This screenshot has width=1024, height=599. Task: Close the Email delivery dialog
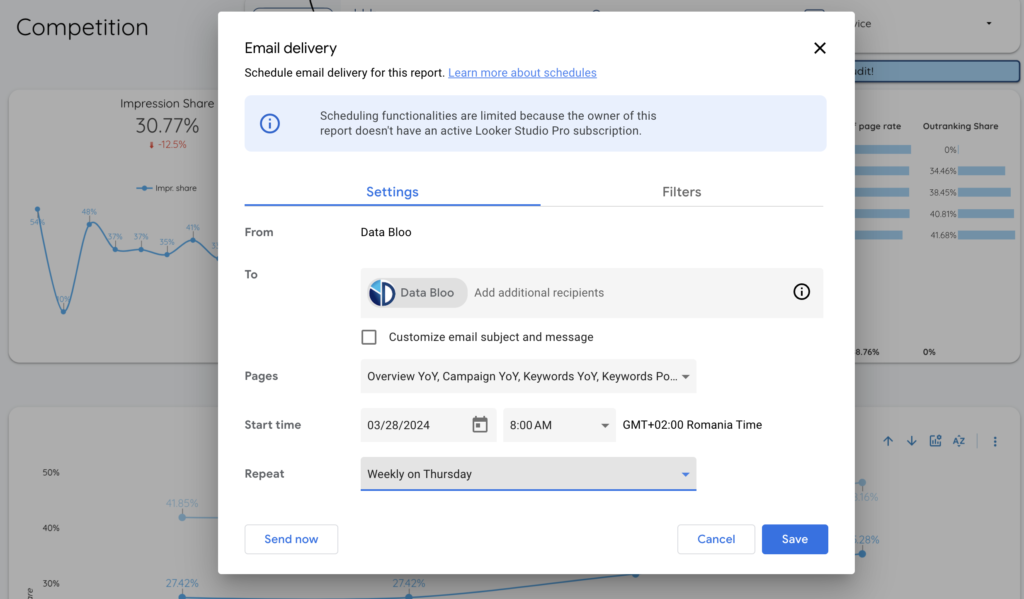click(x=819, y=47)
